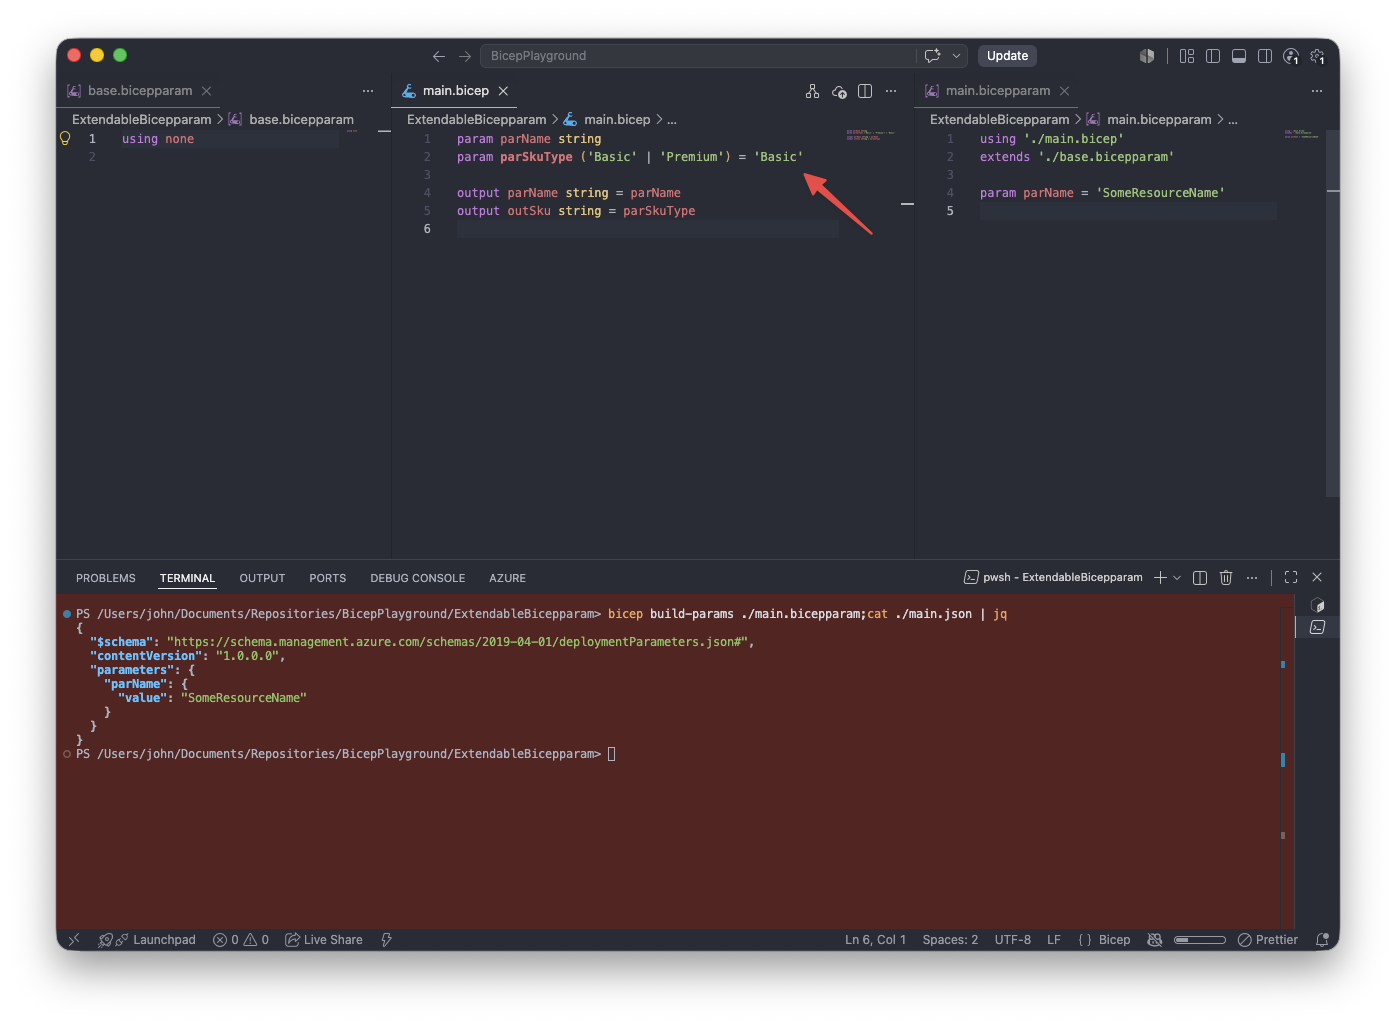Viewport: 1396px width, 1025px height.
Task: Expand the chat dropdown arrow beside Copilot icon
Action: pos(956,56)
